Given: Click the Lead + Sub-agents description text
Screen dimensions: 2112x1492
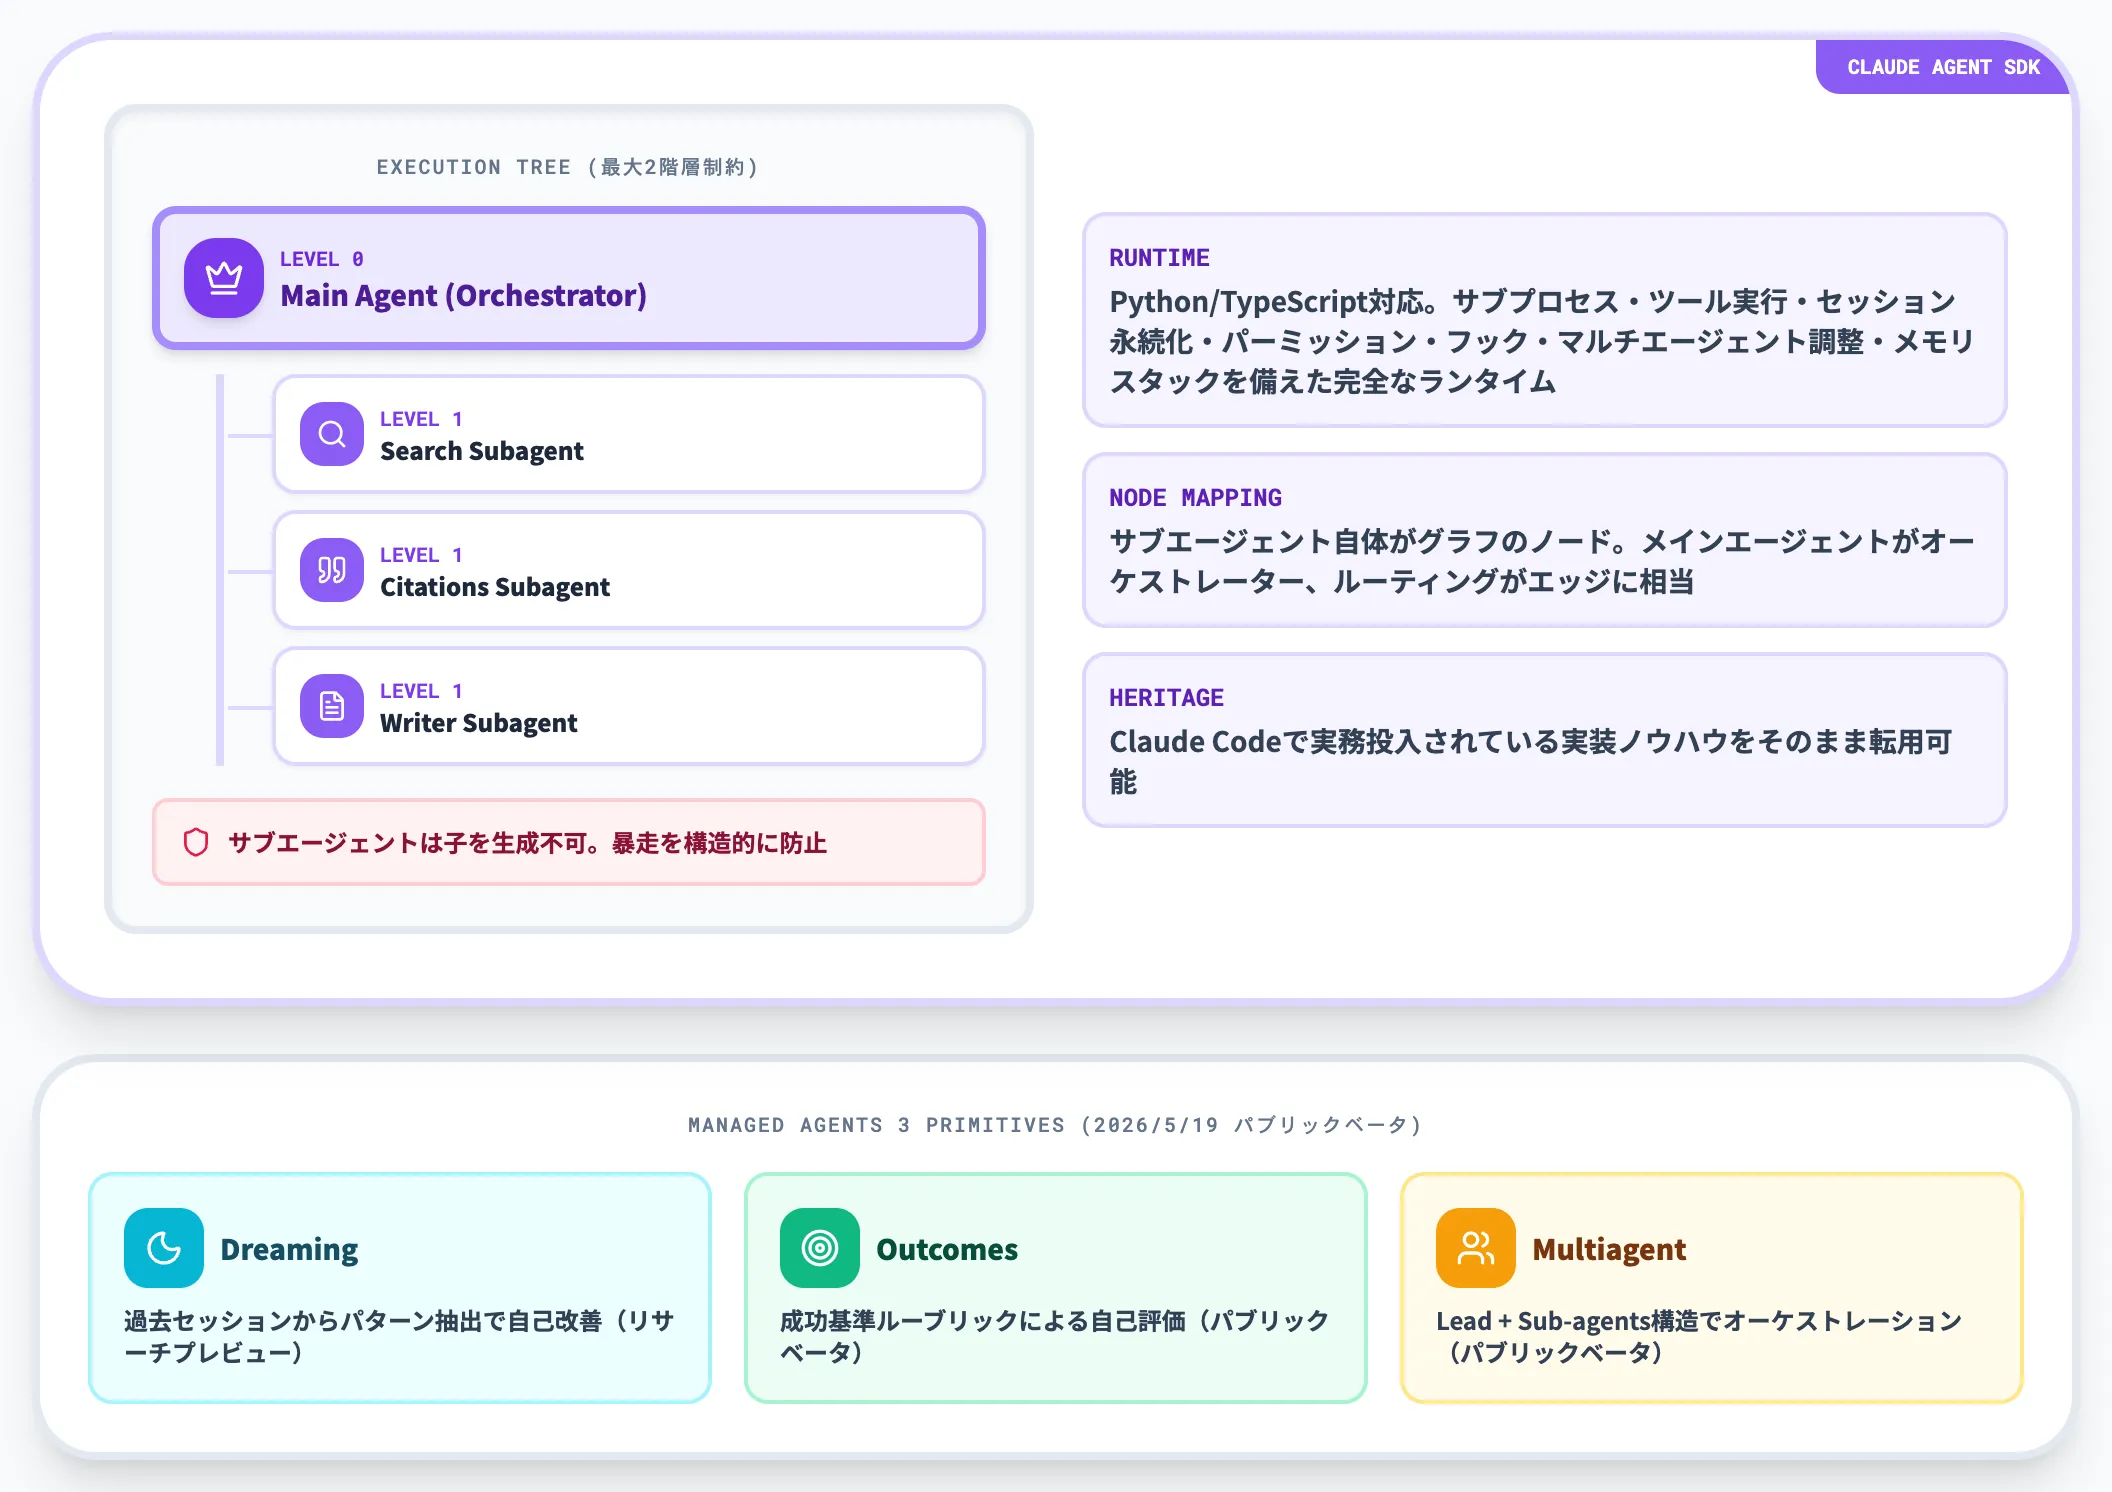Looking at the screenshot, I should (x=1699, y=1336).
